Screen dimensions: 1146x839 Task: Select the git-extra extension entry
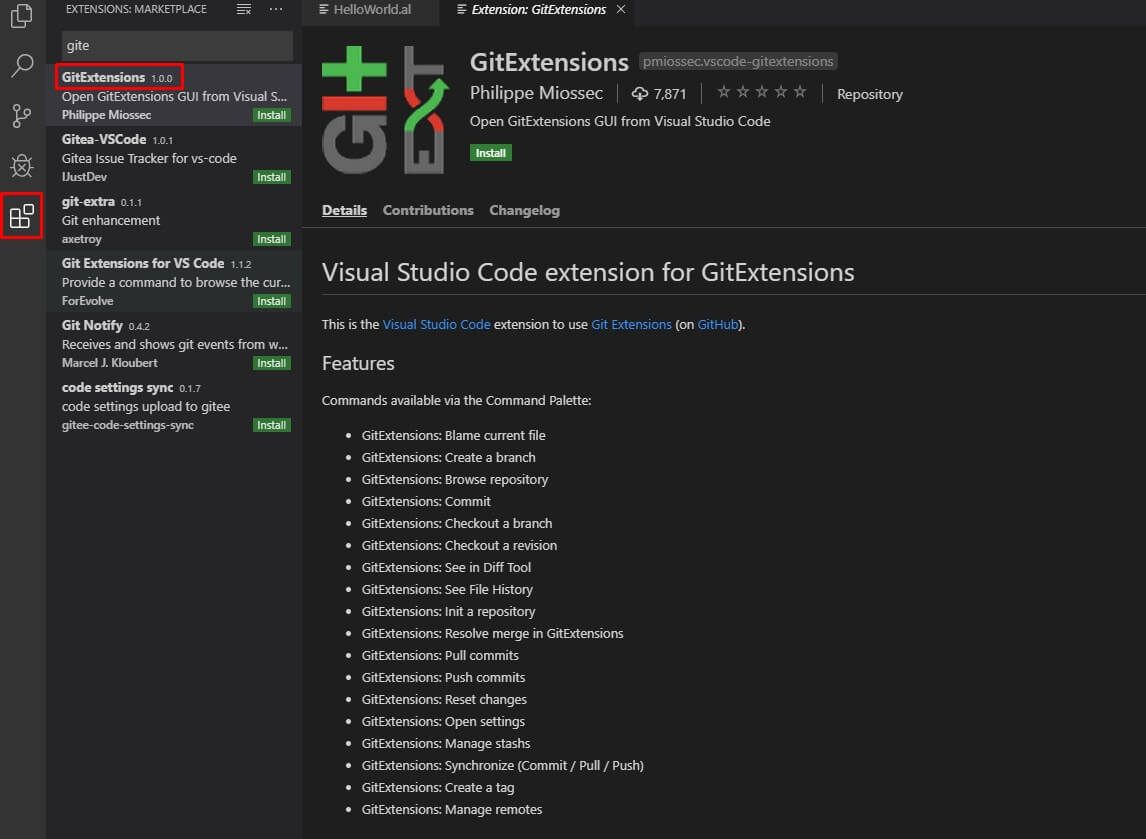[174, 219]
